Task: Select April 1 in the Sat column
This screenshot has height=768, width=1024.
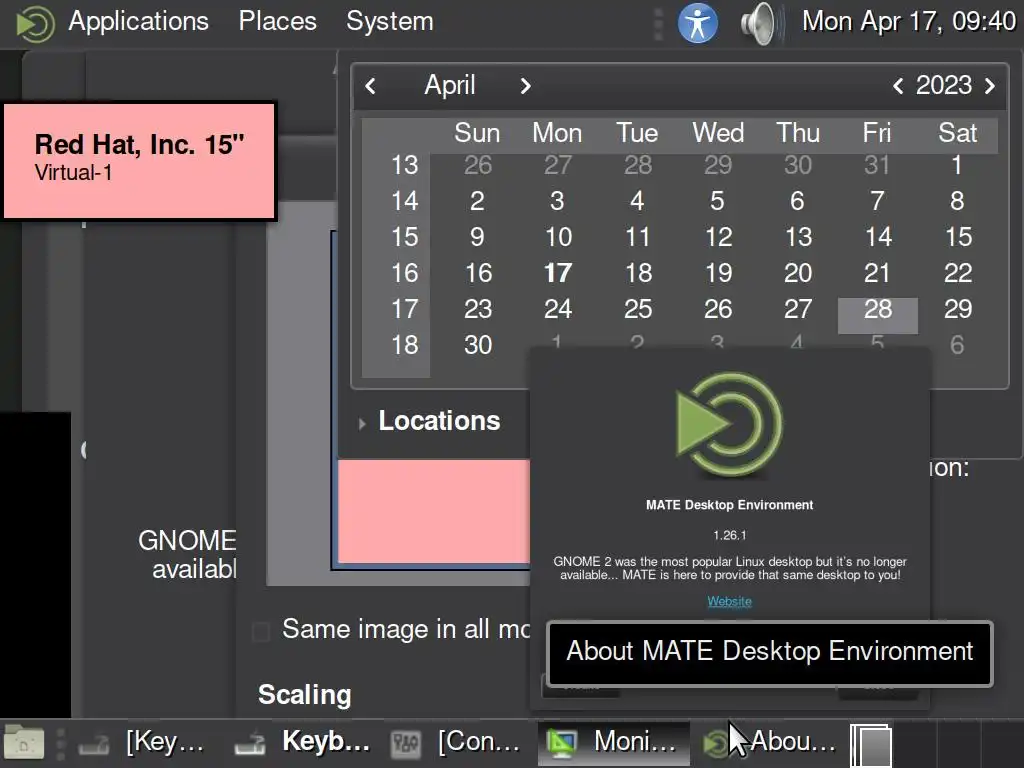Action: click(957, 165)
